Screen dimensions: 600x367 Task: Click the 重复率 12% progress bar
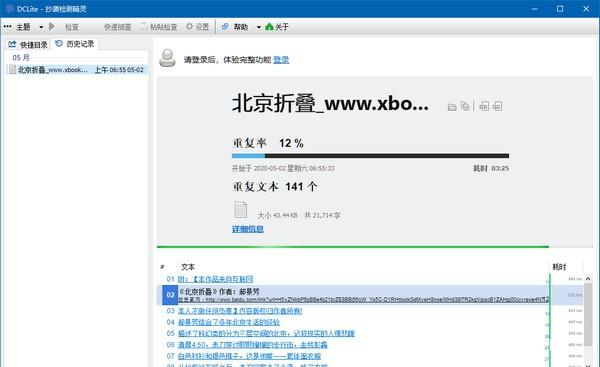pos(370,156)
